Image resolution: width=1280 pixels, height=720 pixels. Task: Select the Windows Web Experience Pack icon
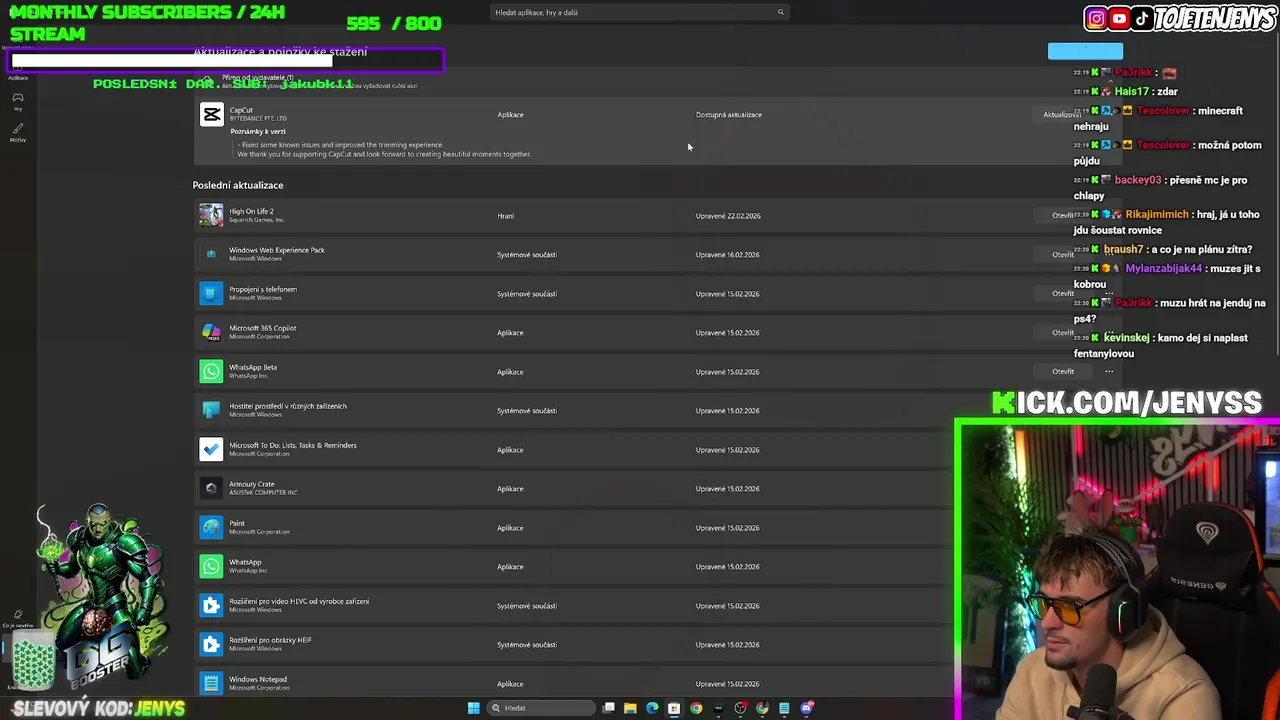tap(211, 254)
